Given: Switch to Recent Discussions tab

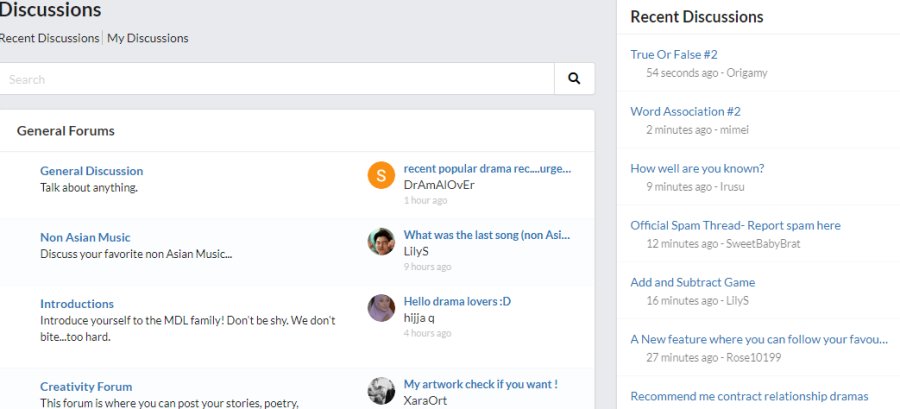Looking at the screenshot, I should tap(49, 38).
